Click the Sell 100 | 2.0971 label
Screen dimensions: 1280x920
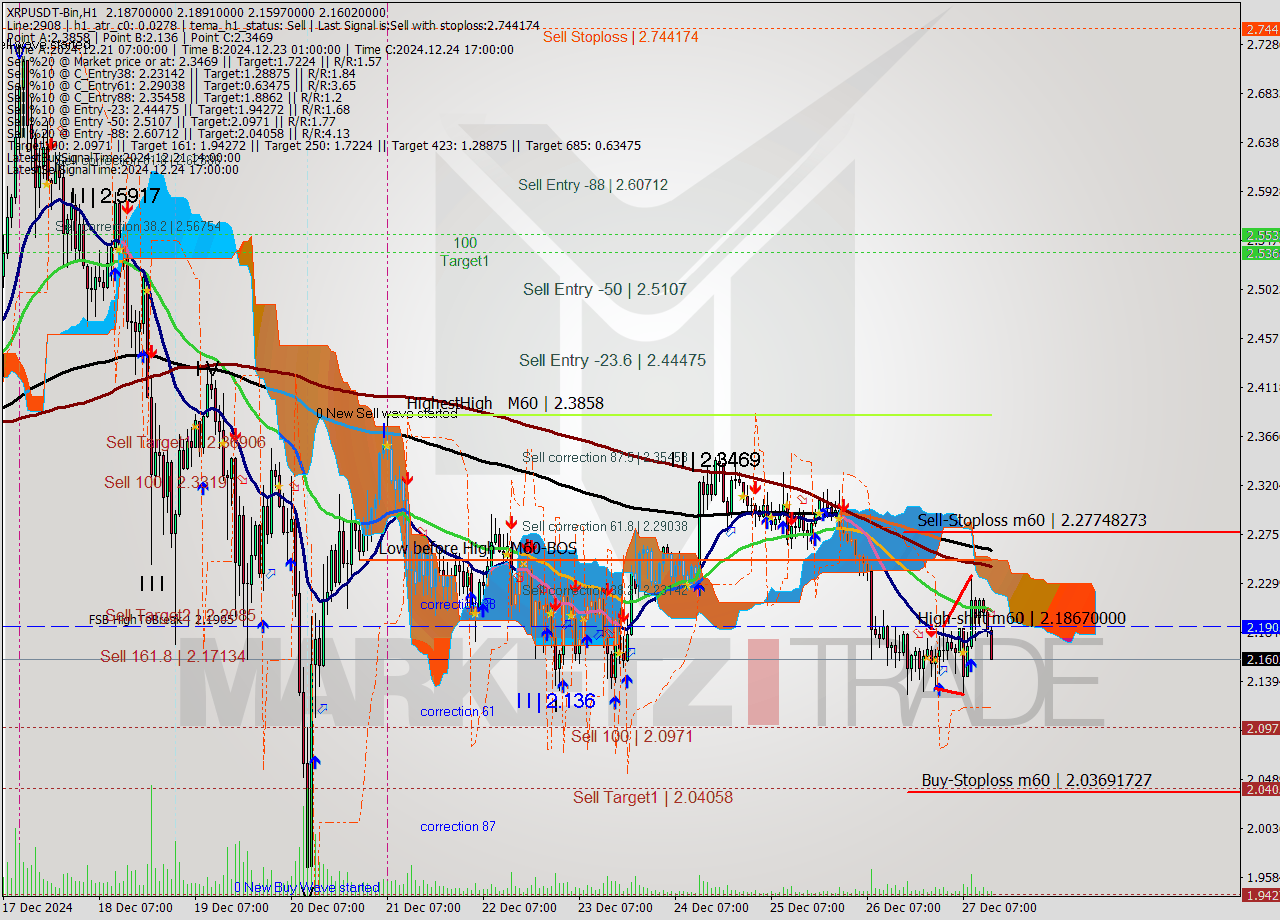point(632,736)
